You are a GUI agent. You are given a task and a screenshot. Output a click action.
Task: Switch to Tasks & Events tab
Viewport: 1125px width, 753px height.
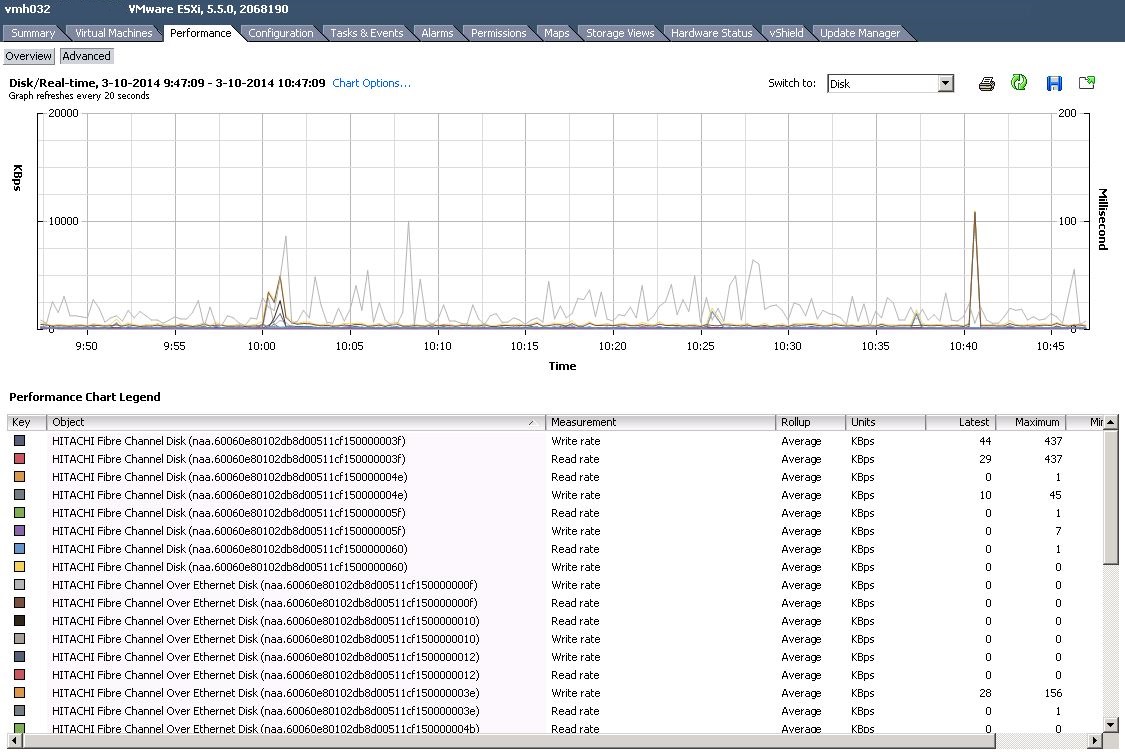click(367, 33)
